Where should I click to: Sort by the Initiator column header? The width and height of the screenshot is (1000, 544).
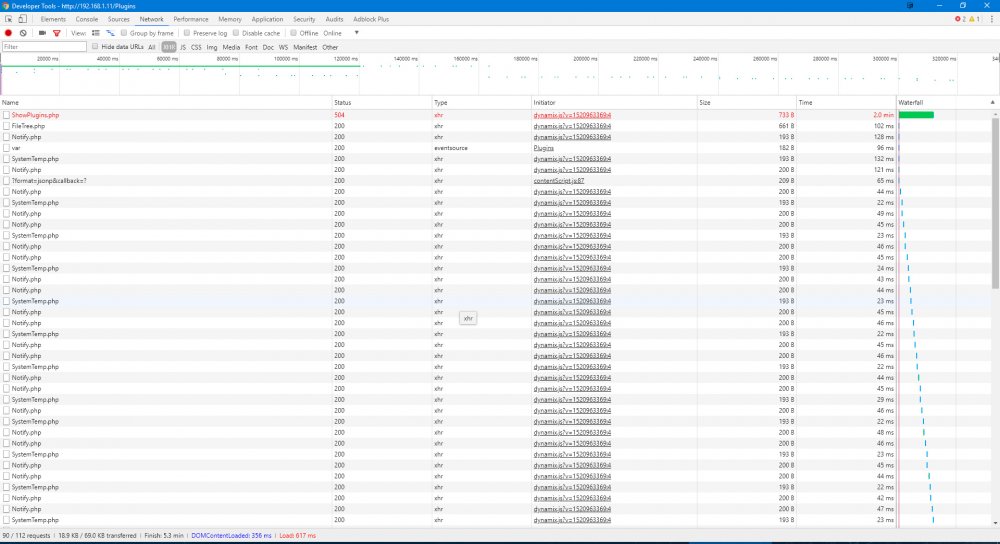[x=614, y=103]
